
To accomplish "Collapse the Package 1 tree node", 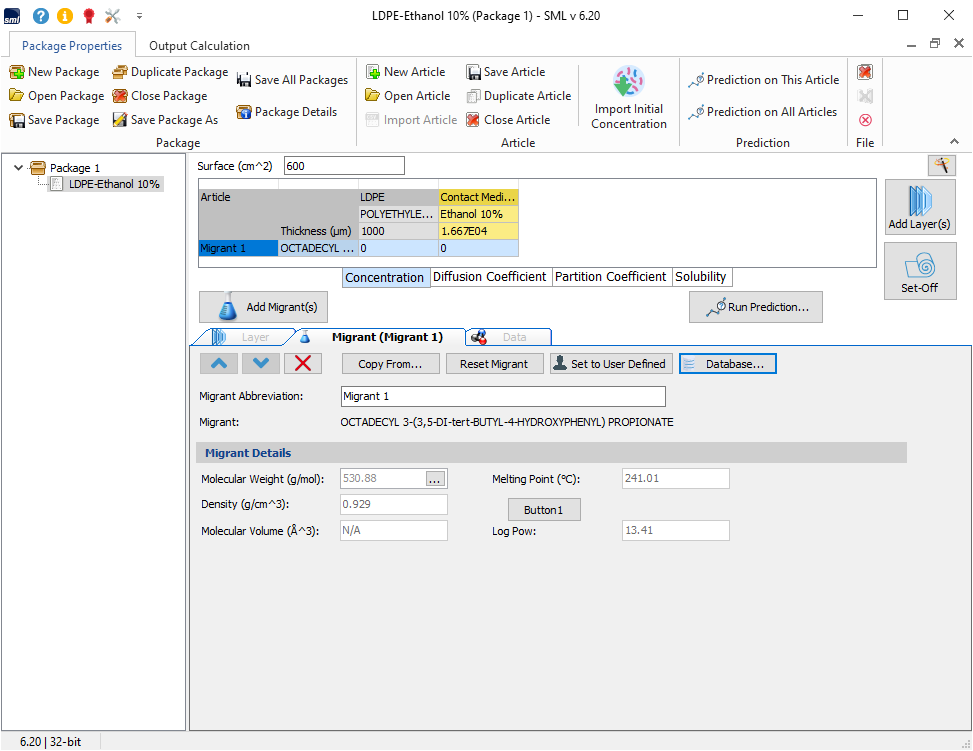I will coord(18,168).
